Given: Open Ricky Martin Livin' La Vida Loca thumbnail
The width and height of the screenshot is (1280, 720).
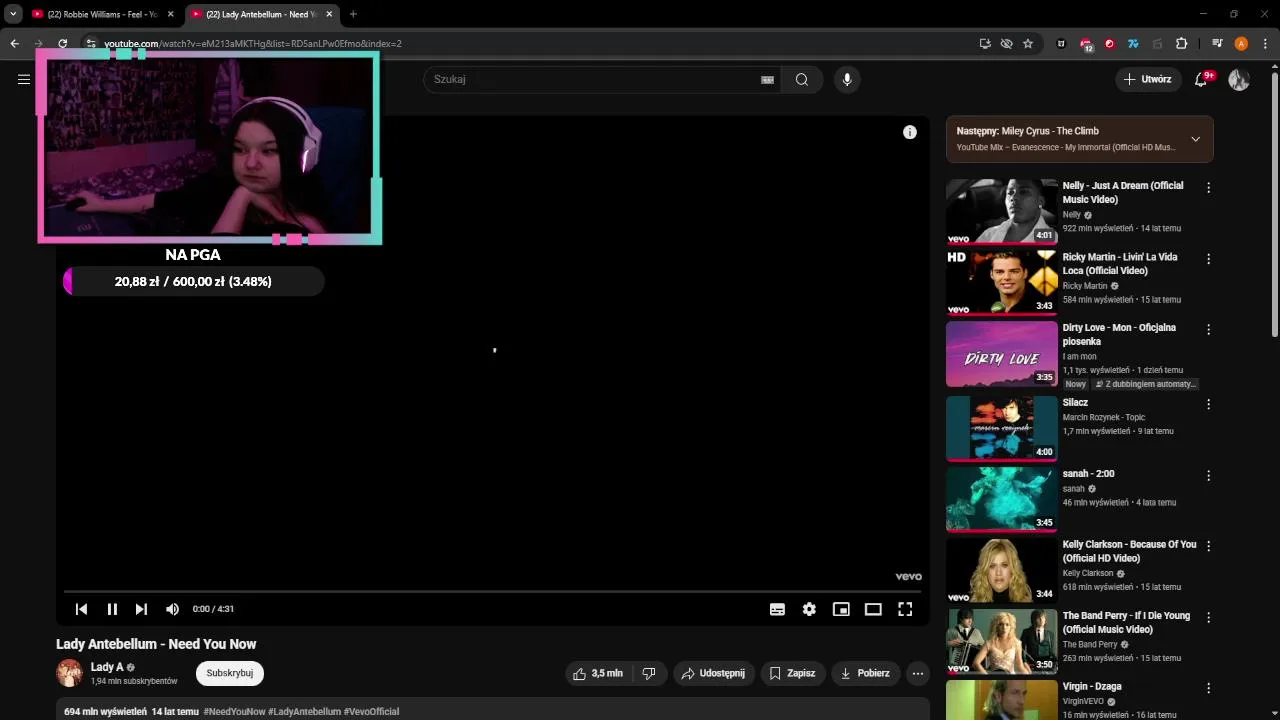Looking at the screenshot, I should (x=1001, y=282).
